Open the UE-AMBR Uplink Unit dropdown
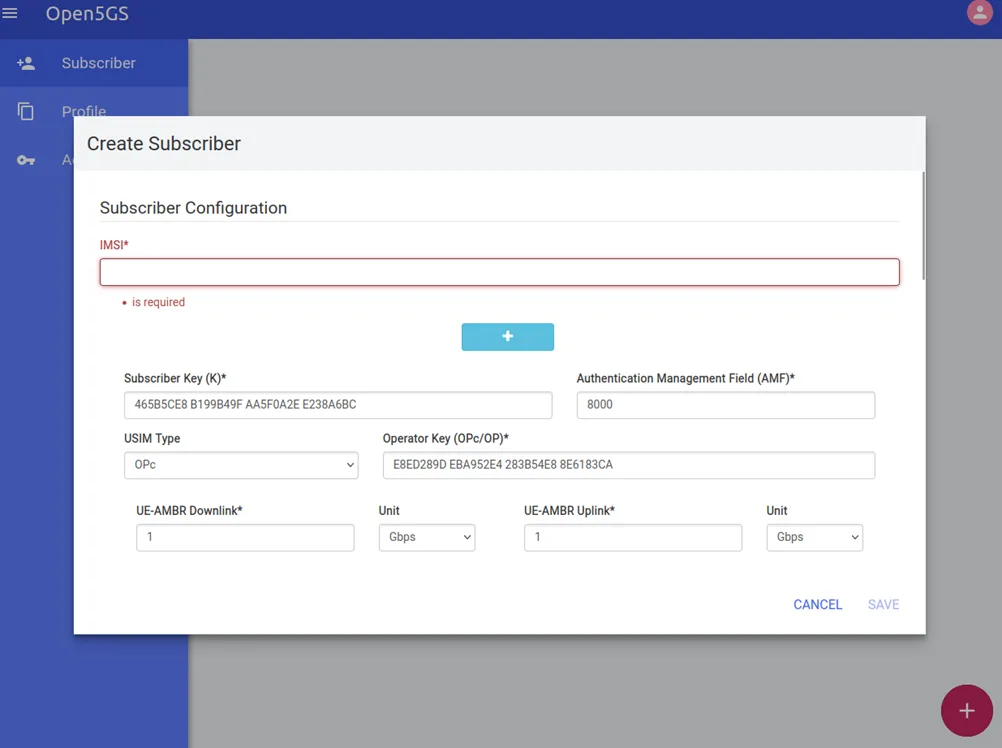Image resolution: width=1002 pixels, height=748 pixels. pyautogui.click(x=815, y=537)
